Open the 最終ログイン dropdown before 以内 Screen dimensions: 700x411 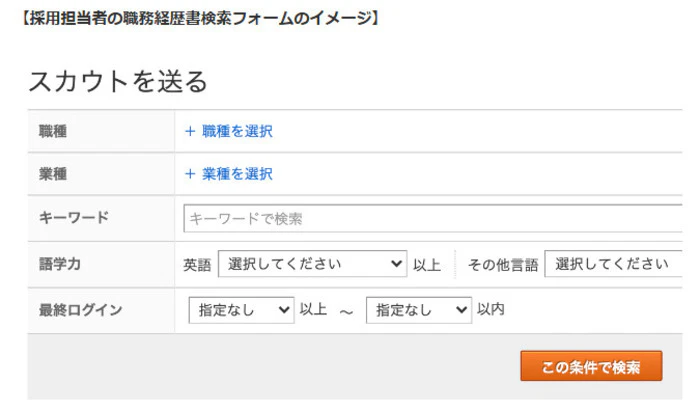click(418, 310)
